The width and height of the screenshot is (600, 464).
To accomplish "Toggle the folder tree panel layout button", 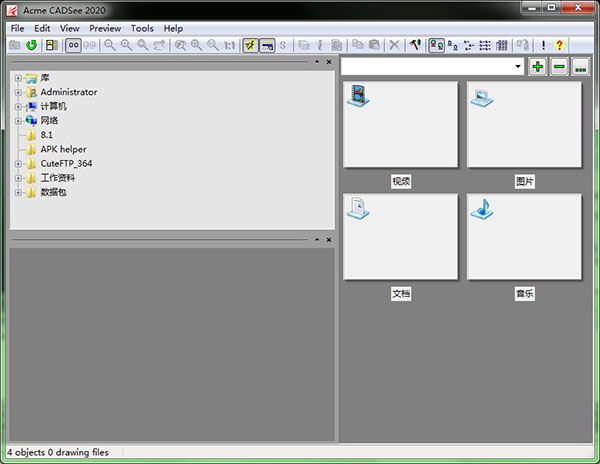I will [52, 45].
